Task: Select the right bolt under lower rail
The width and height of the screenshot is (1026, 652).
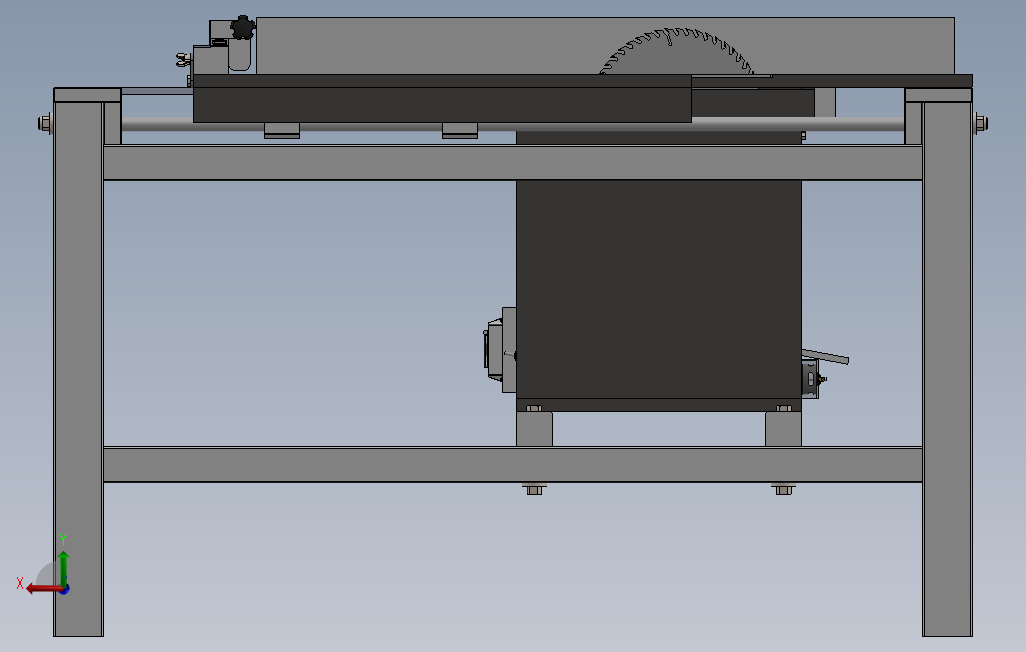Action: tap(783, 488)
